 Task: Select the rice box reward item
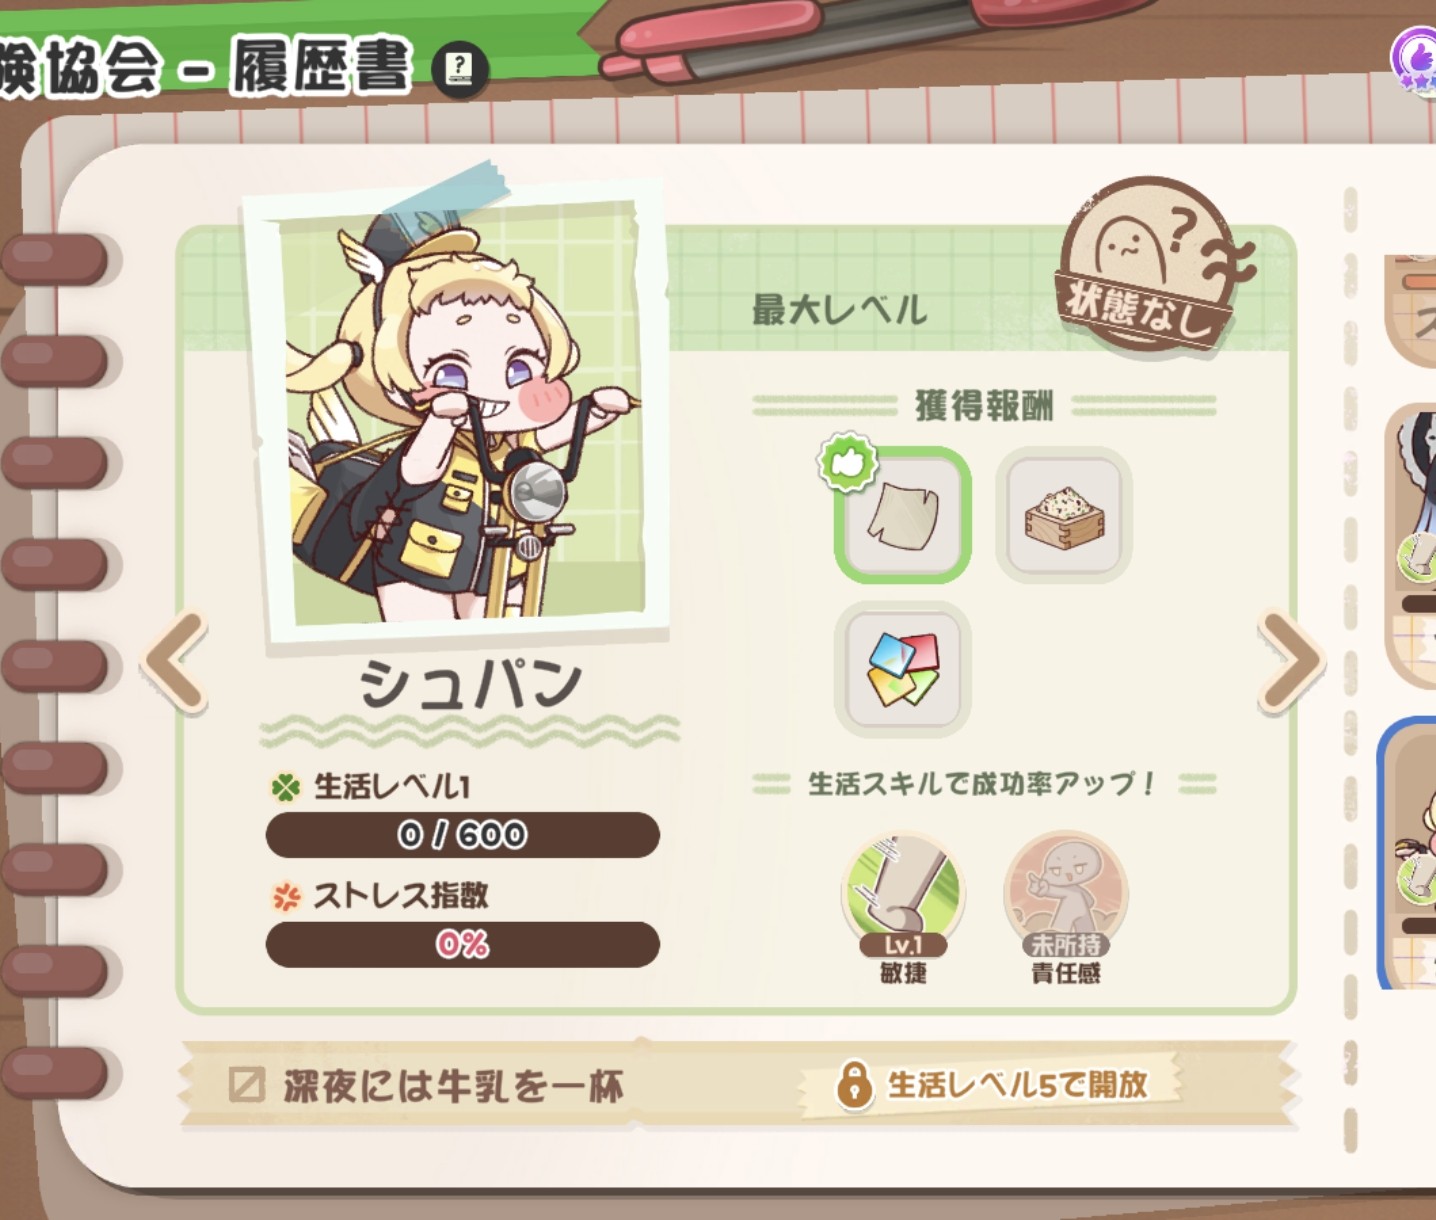(1064, 515)
